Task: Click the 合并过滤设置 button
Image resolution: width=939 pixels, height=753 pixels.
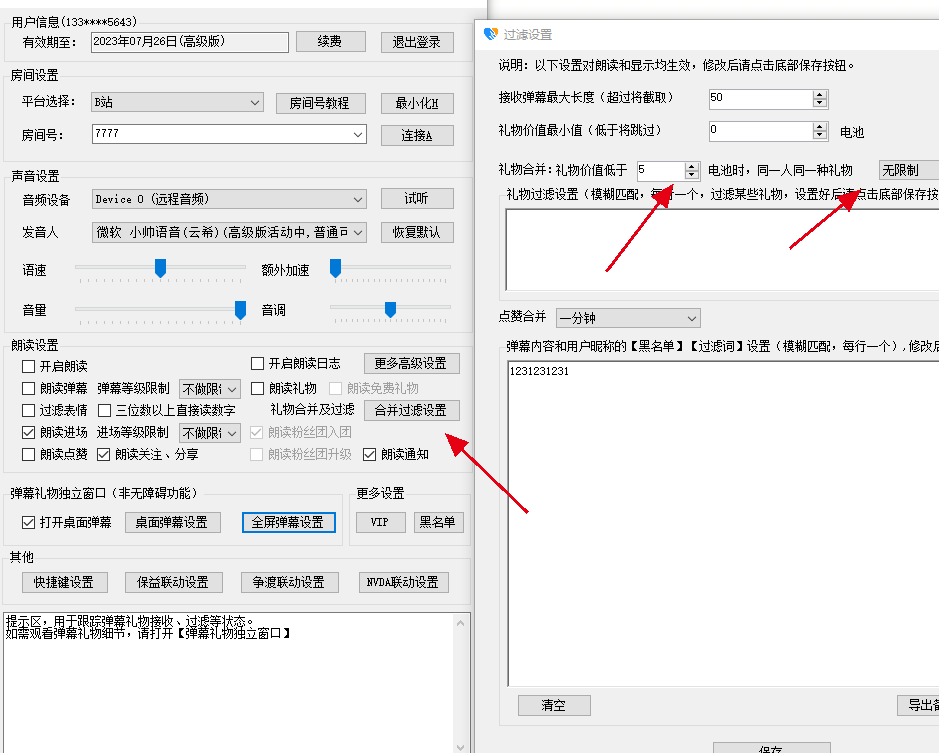Action: point(411,410)
